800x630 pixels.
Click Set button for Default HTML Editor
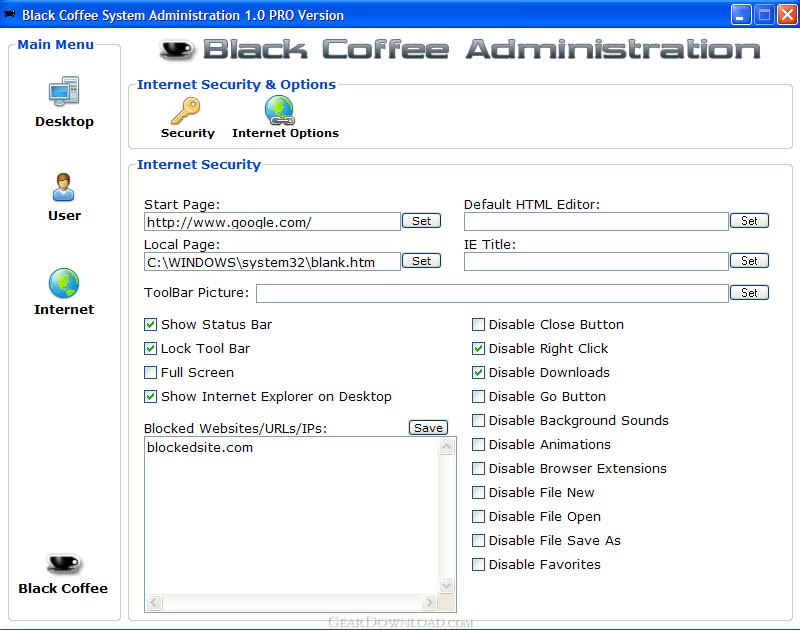pyautogui.click(x=749, y=221)
